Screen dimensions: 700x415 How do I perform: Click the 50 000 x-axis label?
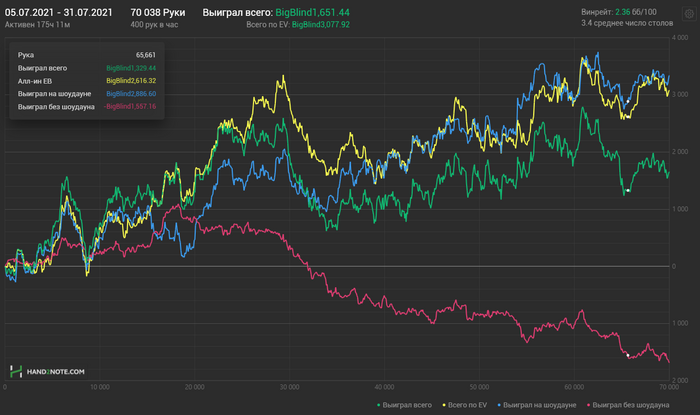tap(479, 387)
